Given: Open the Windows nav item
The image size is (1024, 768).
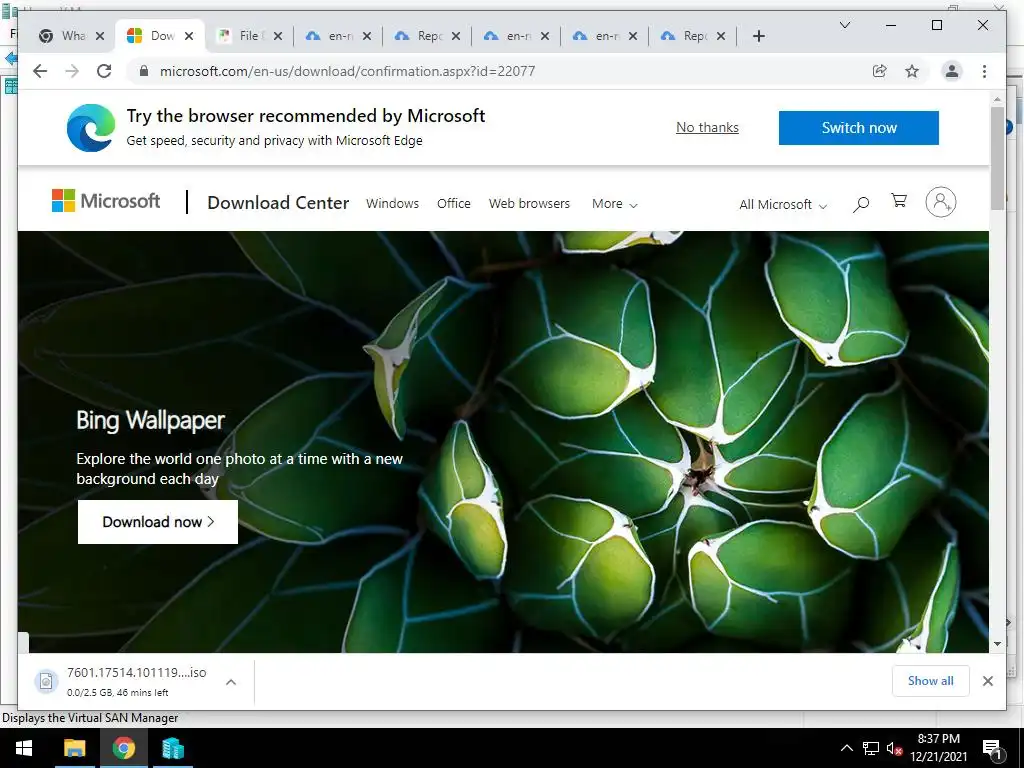Looking at the screenshot, I should pyautogui.click(x=392, y=203).
